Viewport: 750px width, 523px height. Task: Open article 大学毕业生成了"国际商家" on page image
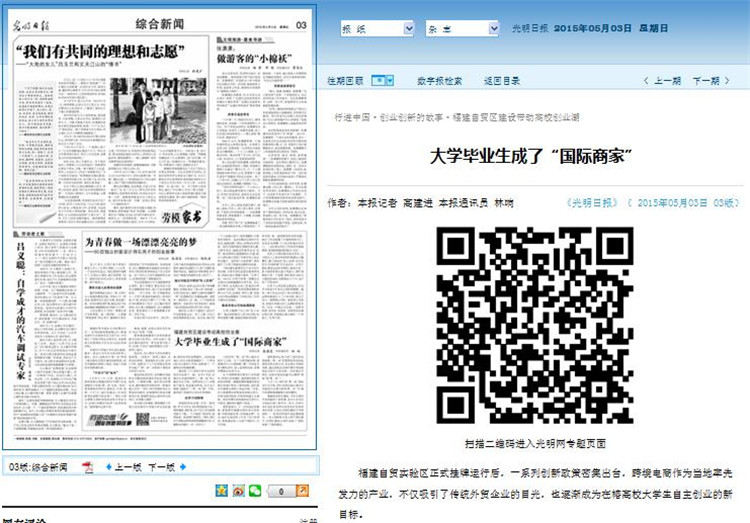pyautogui.click(x=231, y=342)
